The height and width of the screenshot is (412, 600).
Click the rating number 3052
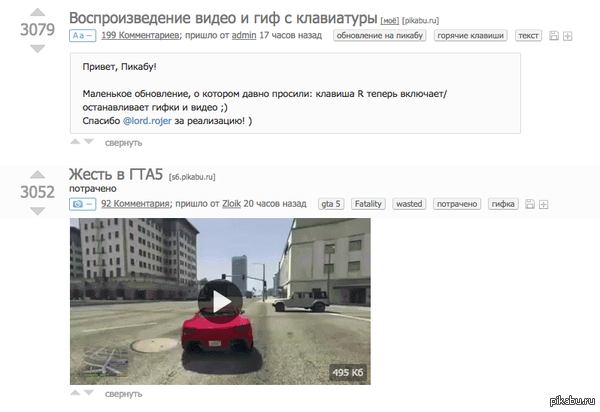pyautogui.click(x=38, y=192)
